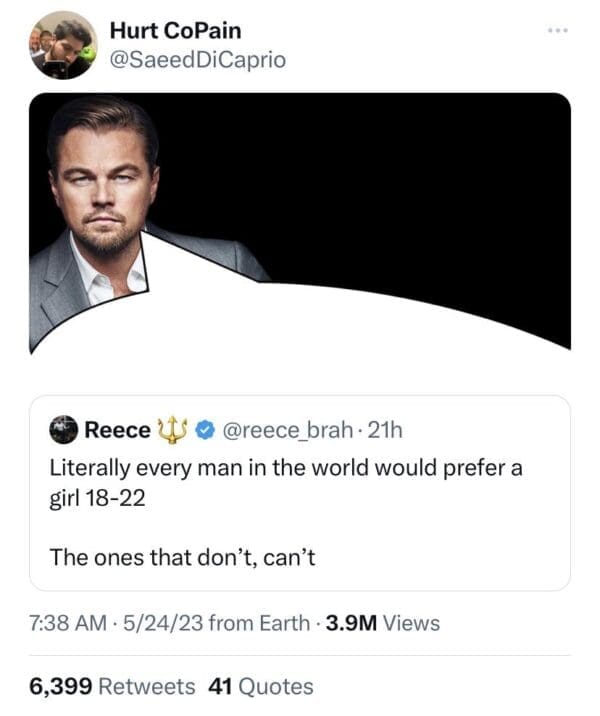Viewport: 600px width, 716px height.
Task: Open the Hurt CoPain display name
Action: [x=175, y=31]
